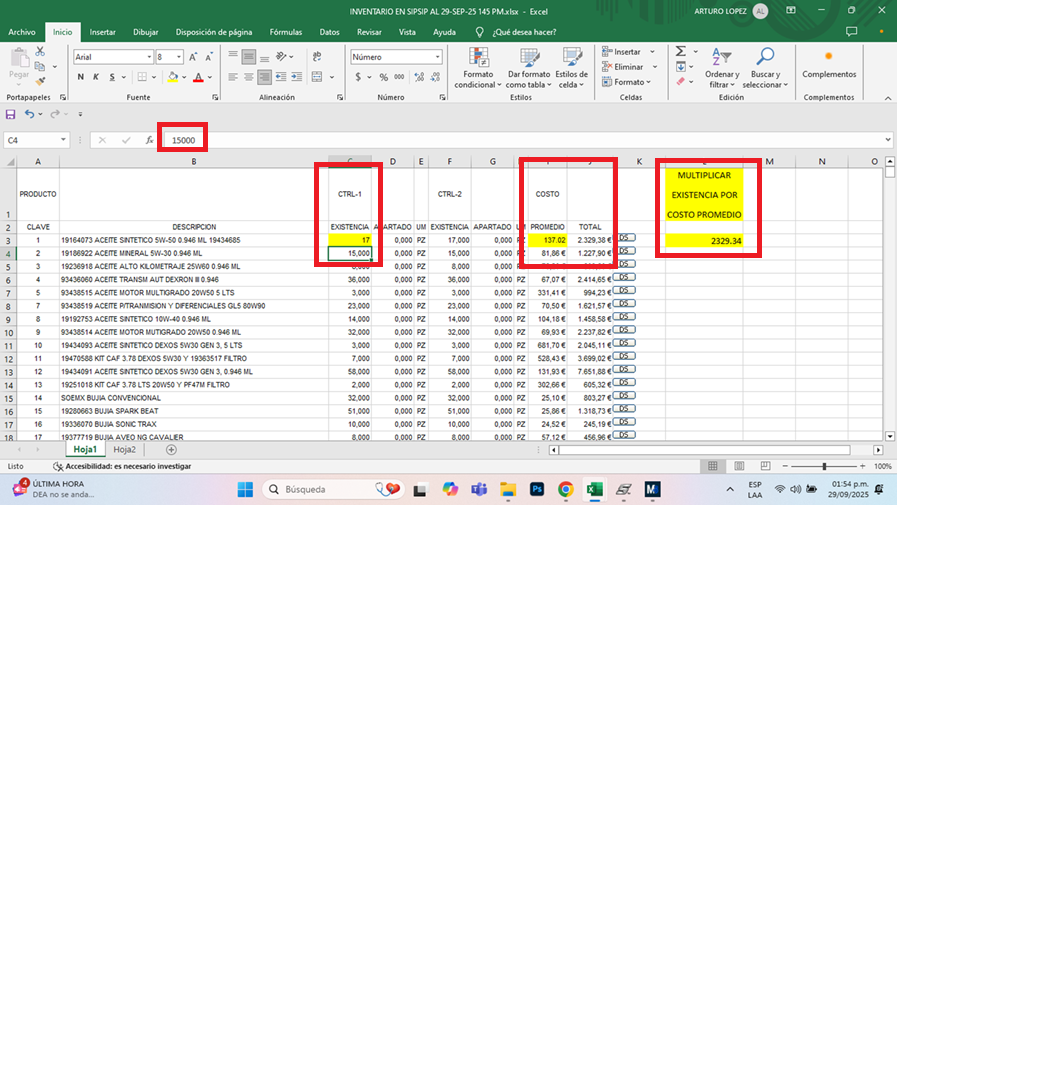The width and height of the screenshot is (1040, 1078).
Task: Expand the Número format dropdown
Action: [x=437, y=57]
